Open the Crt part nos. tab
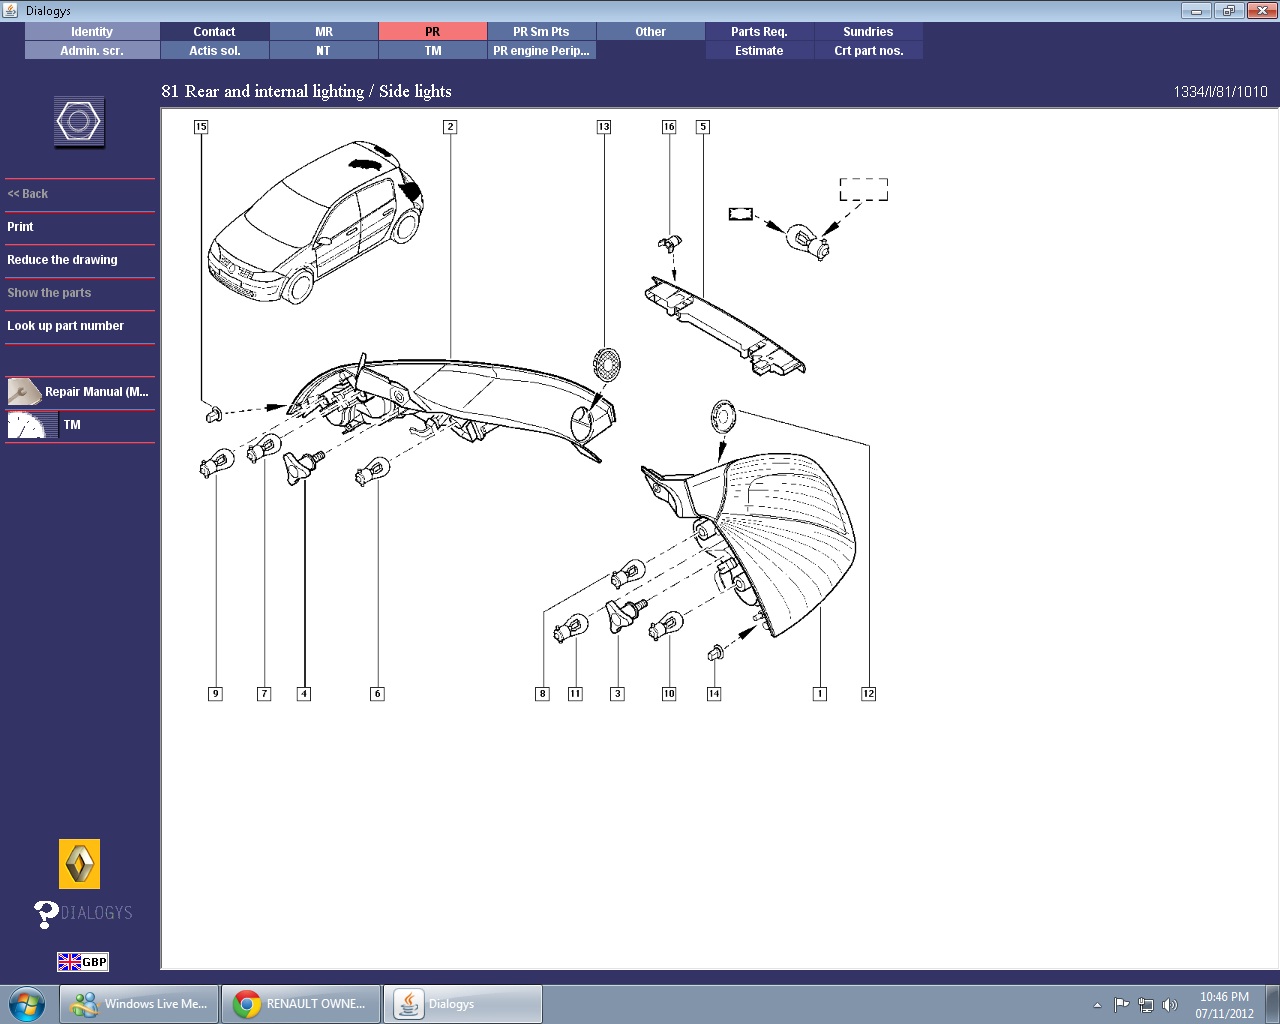Image resolution: width=1280 pixels, height=1024 pixels. (x=869, y=51)
